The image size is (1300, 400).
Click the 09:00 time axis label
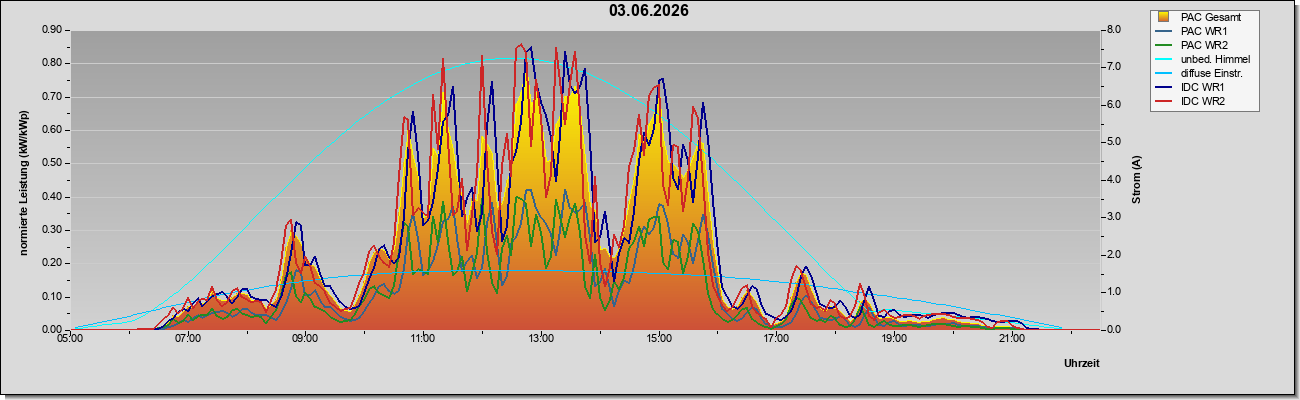pyautogui.click(x=305, y=339)
